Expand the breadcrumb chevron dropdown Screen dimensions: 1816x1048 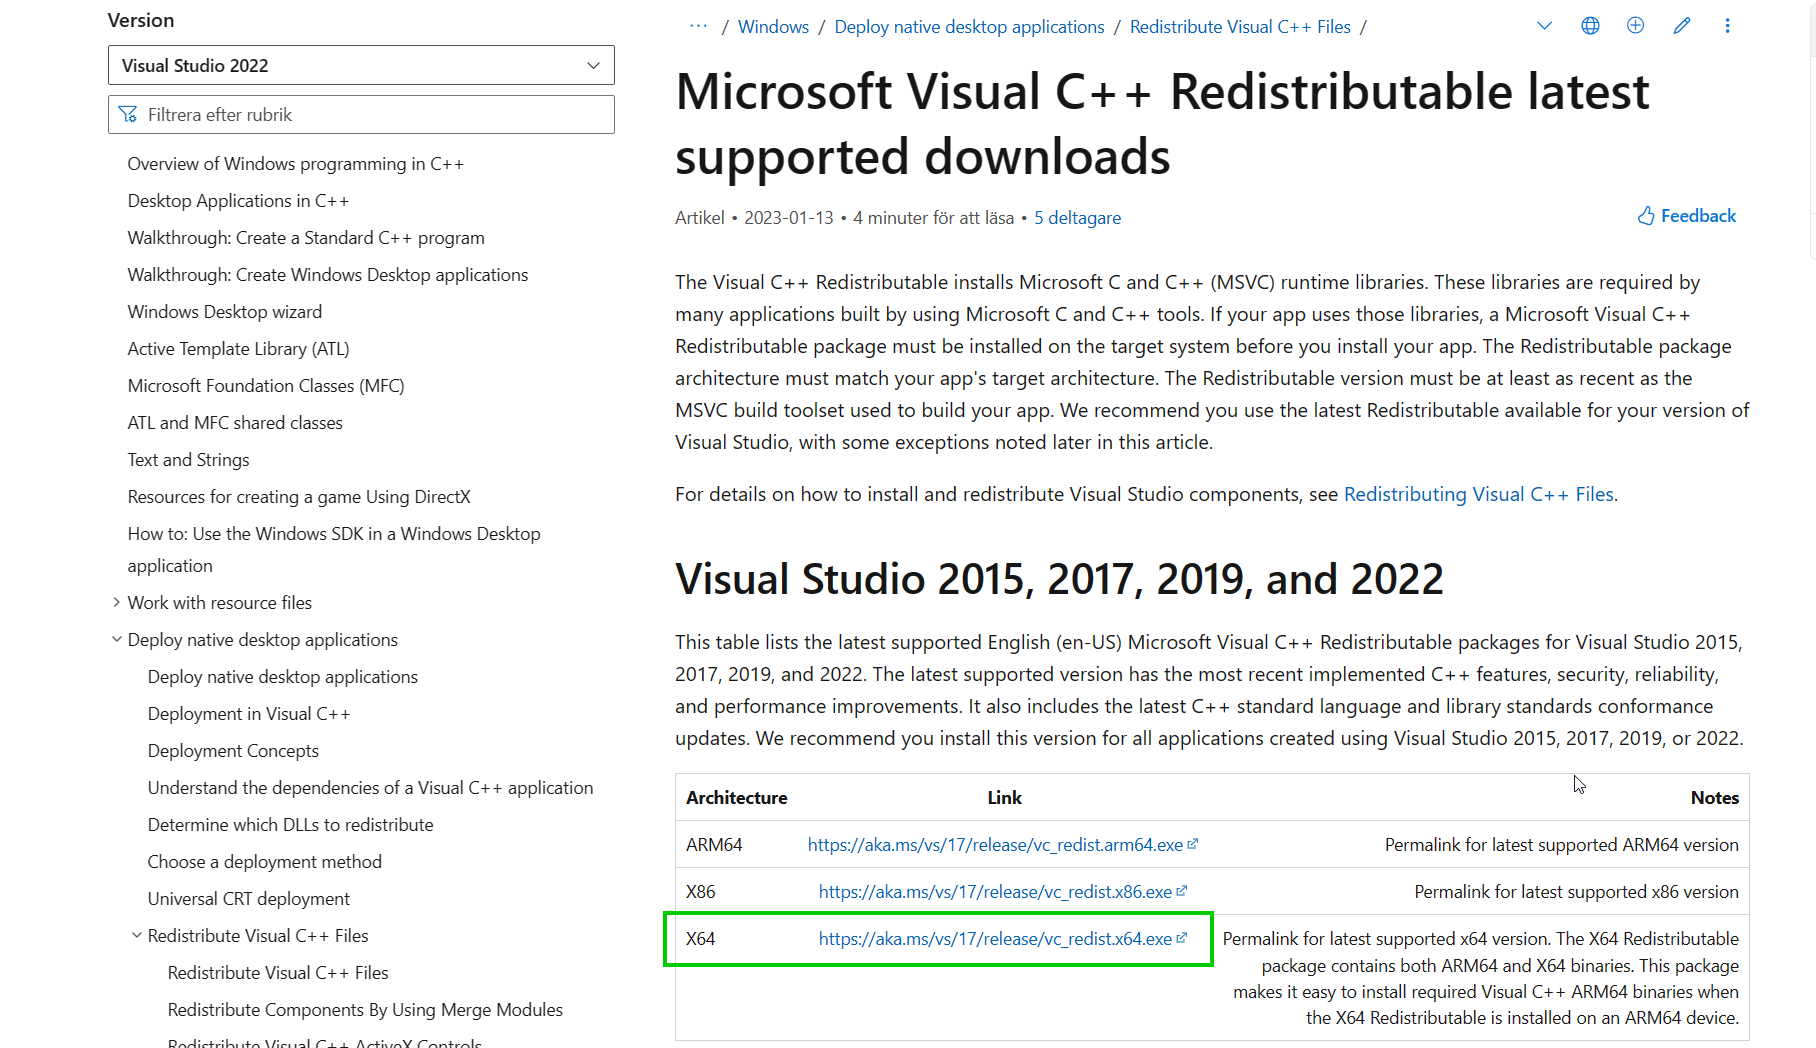click(x=1544, y=26)
